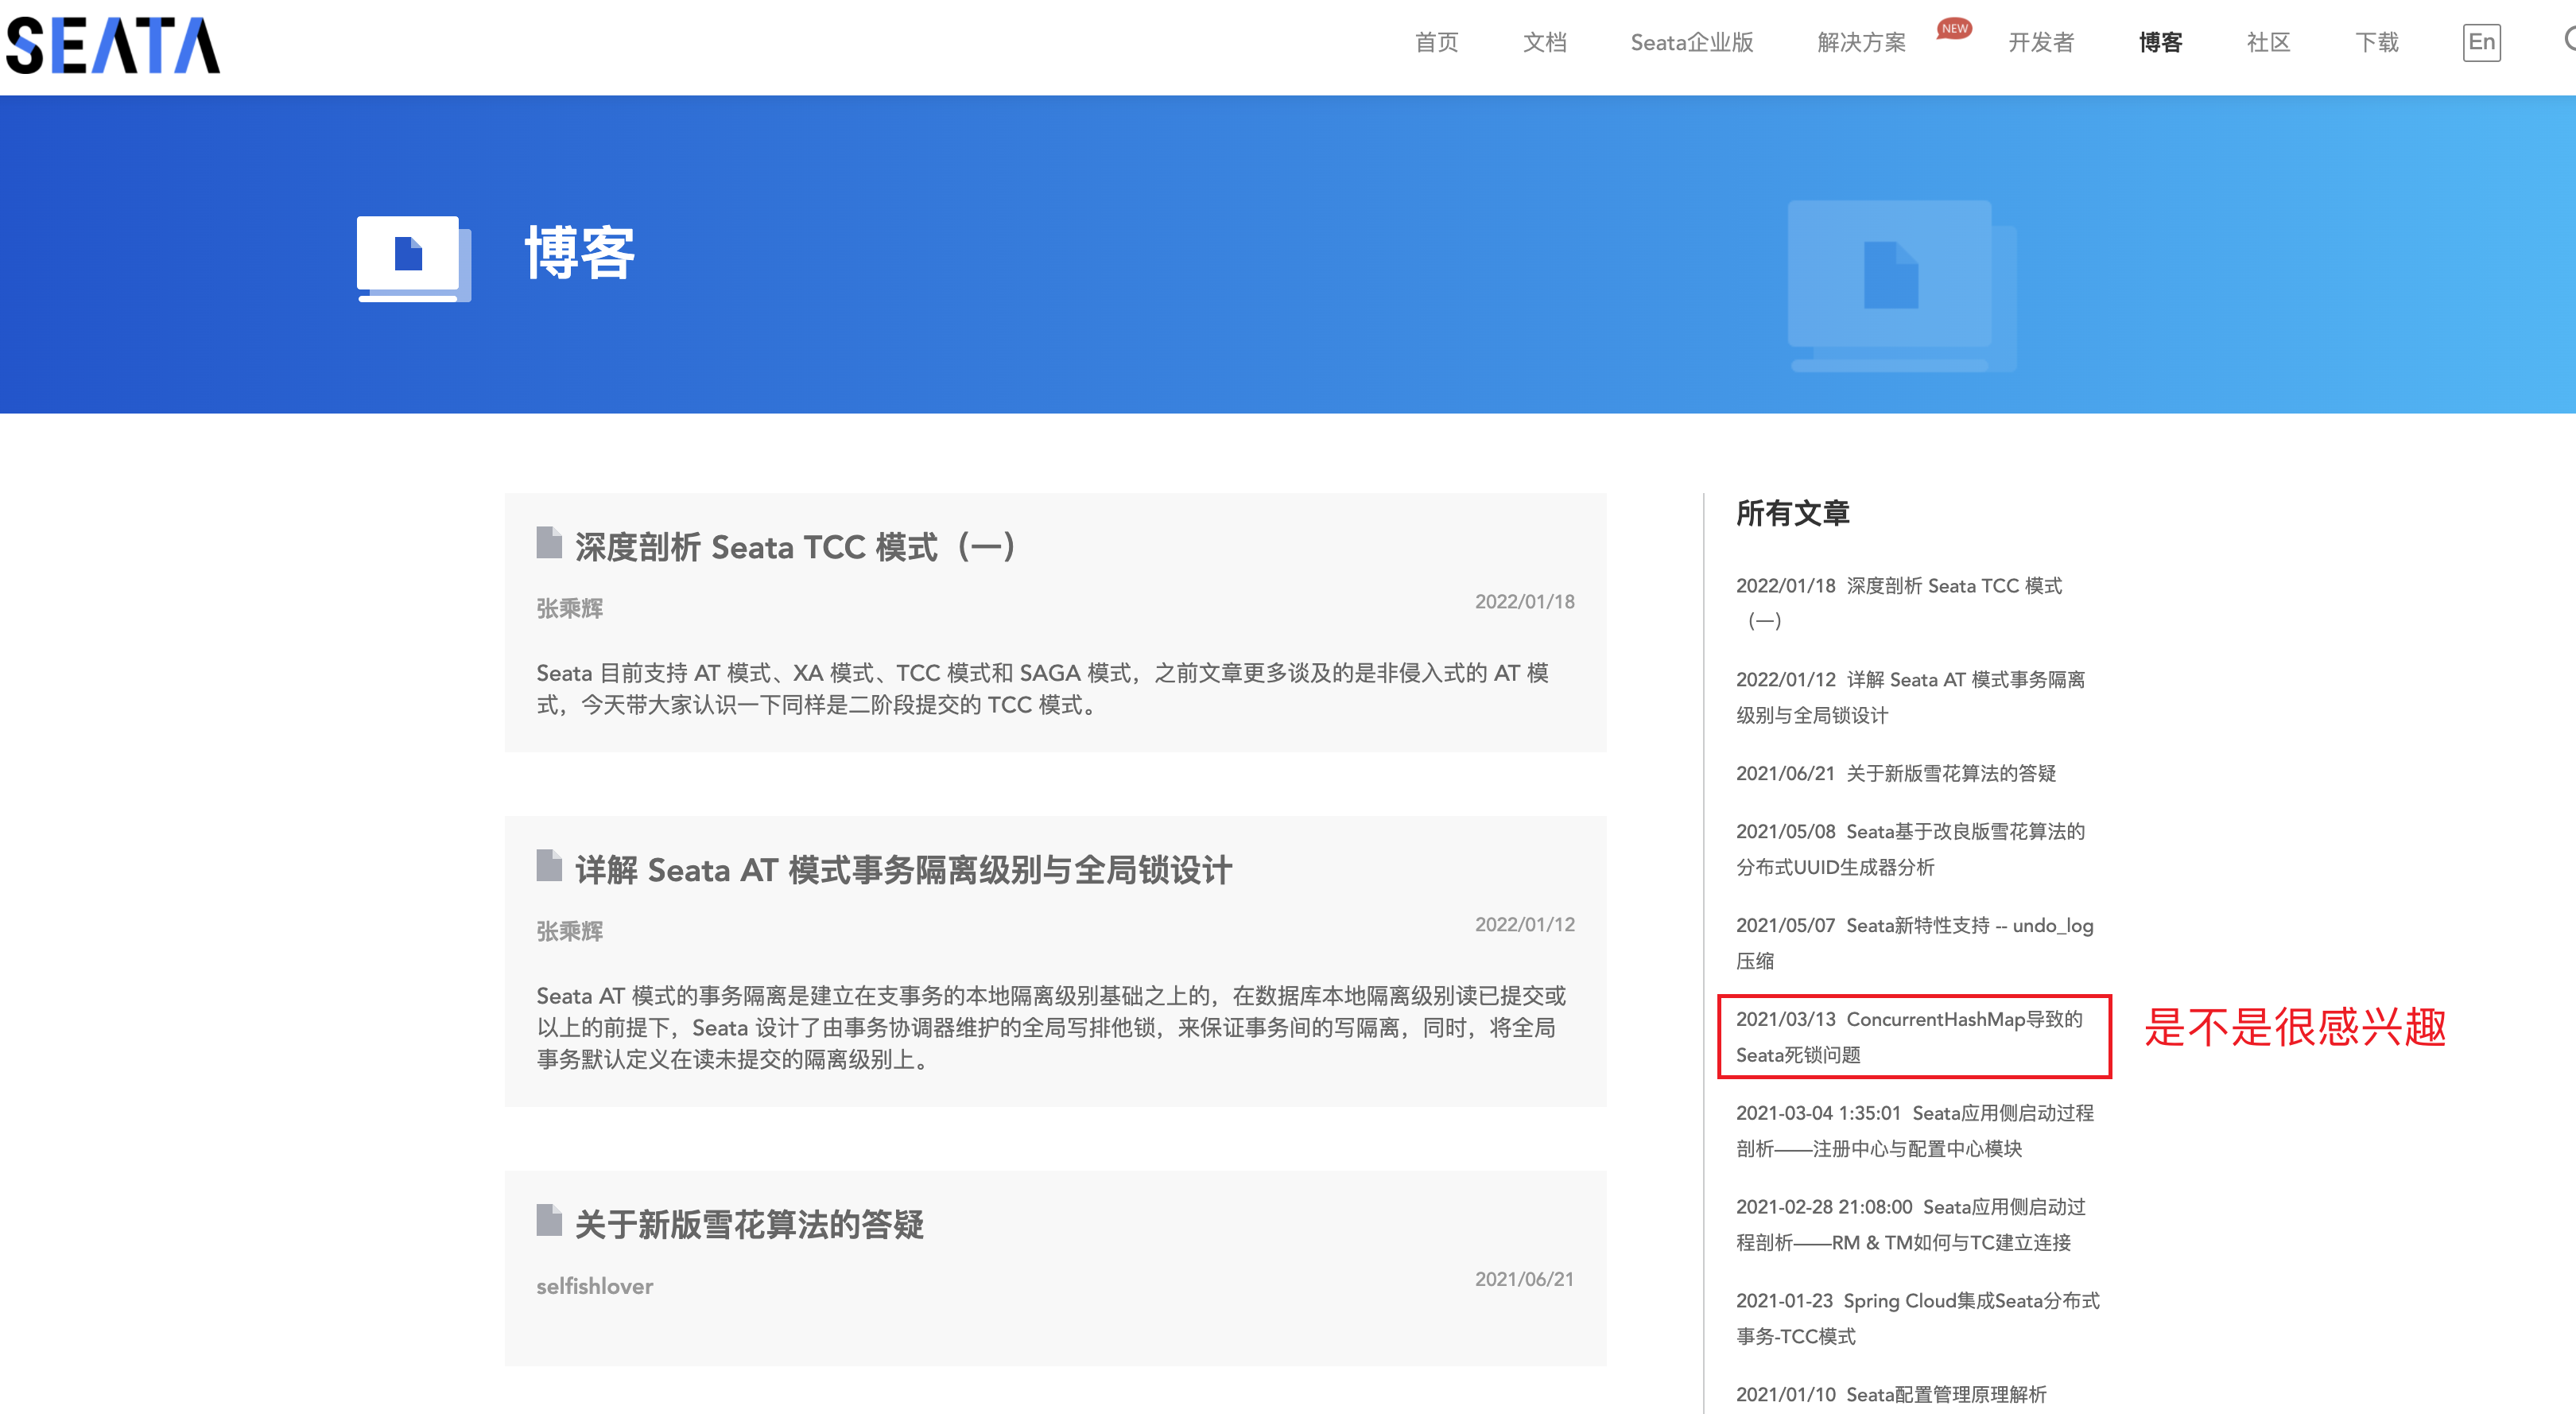The image size is (2576, 1414).
Task: Click the 所有文章 sidebar heading
Action: [1792, 513]
